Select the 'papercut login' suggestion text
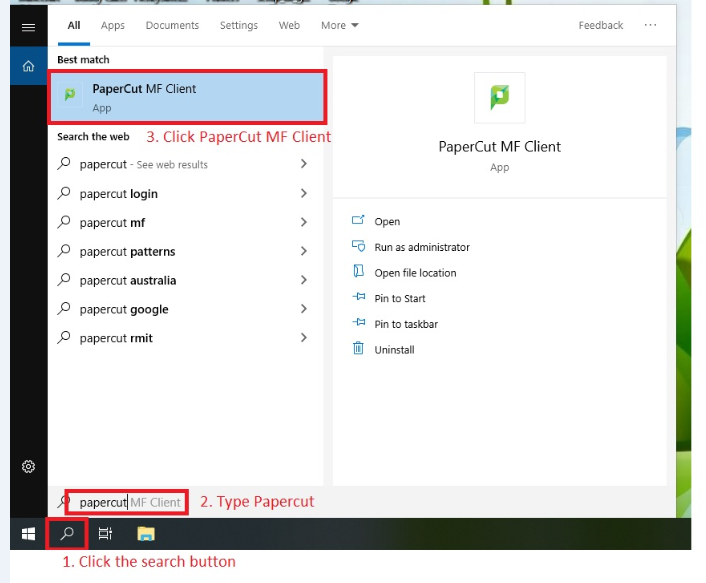 point(118,194)
